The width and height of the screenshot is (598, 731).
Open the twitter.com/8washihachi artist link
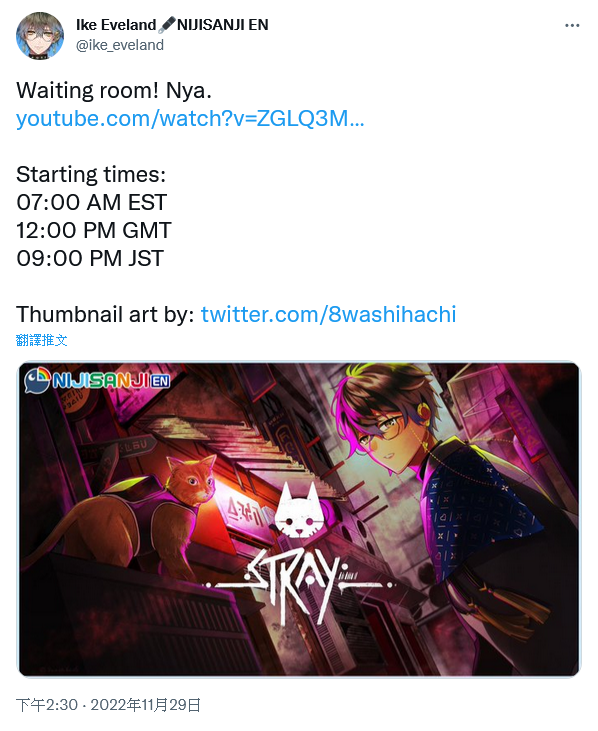click(x=328, y=314)
